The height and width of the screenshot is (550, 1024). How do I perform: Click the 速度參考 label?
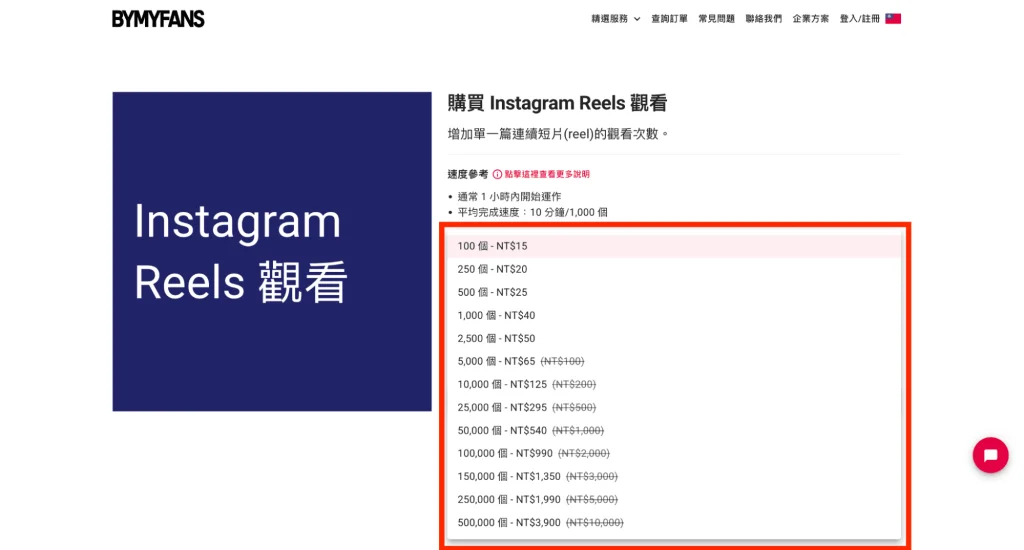(468, 174)
